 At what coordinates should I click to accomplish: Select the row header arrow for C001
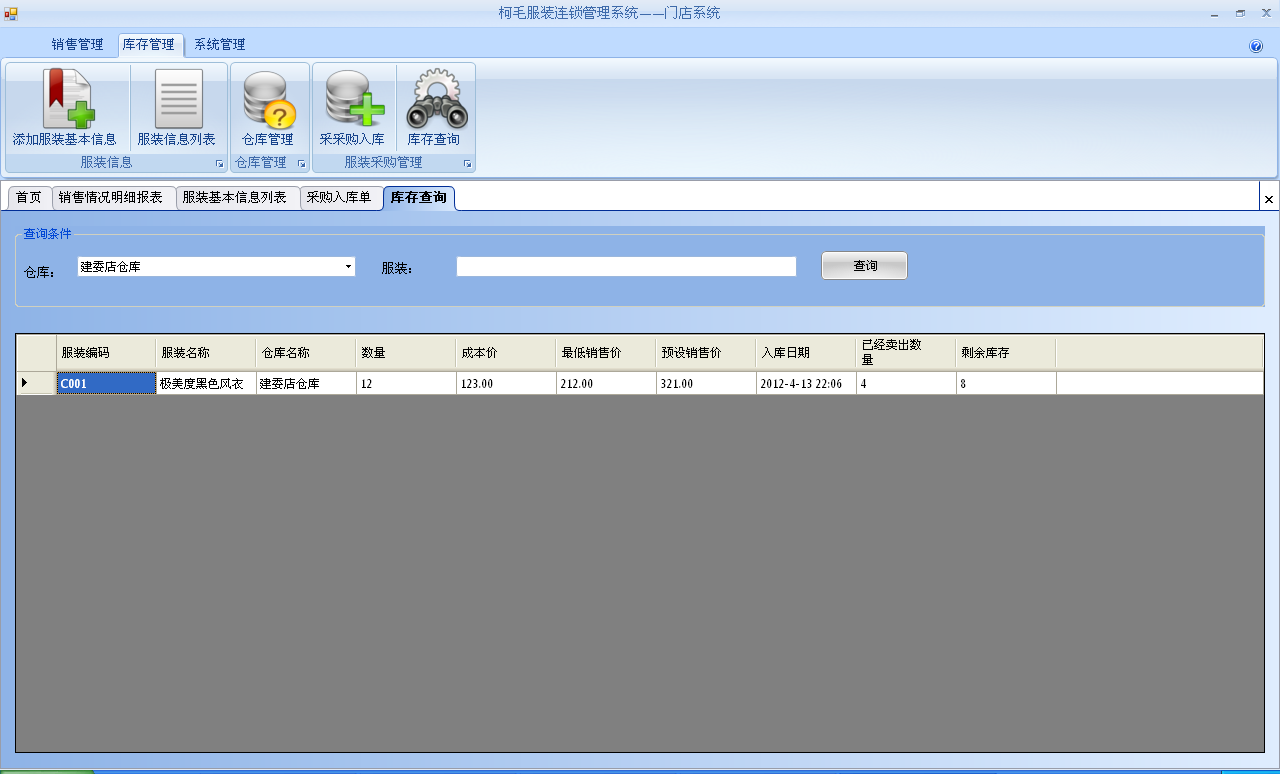36,383
